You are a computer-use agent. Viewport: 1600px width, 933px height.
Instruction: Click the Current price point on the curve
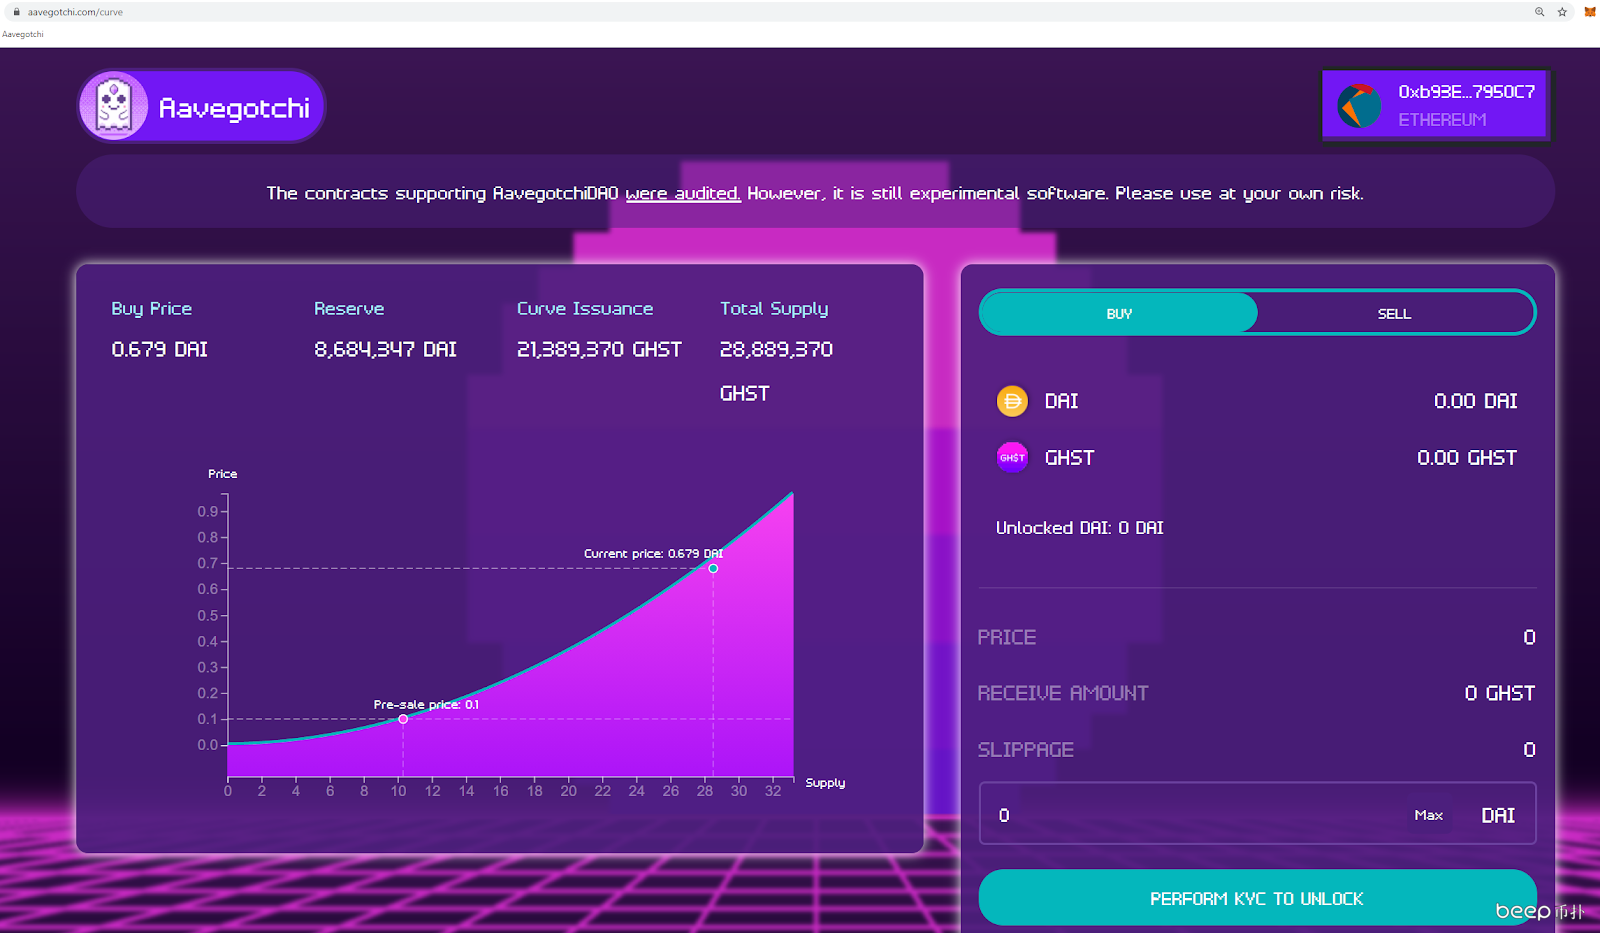(x=713, y=568)
